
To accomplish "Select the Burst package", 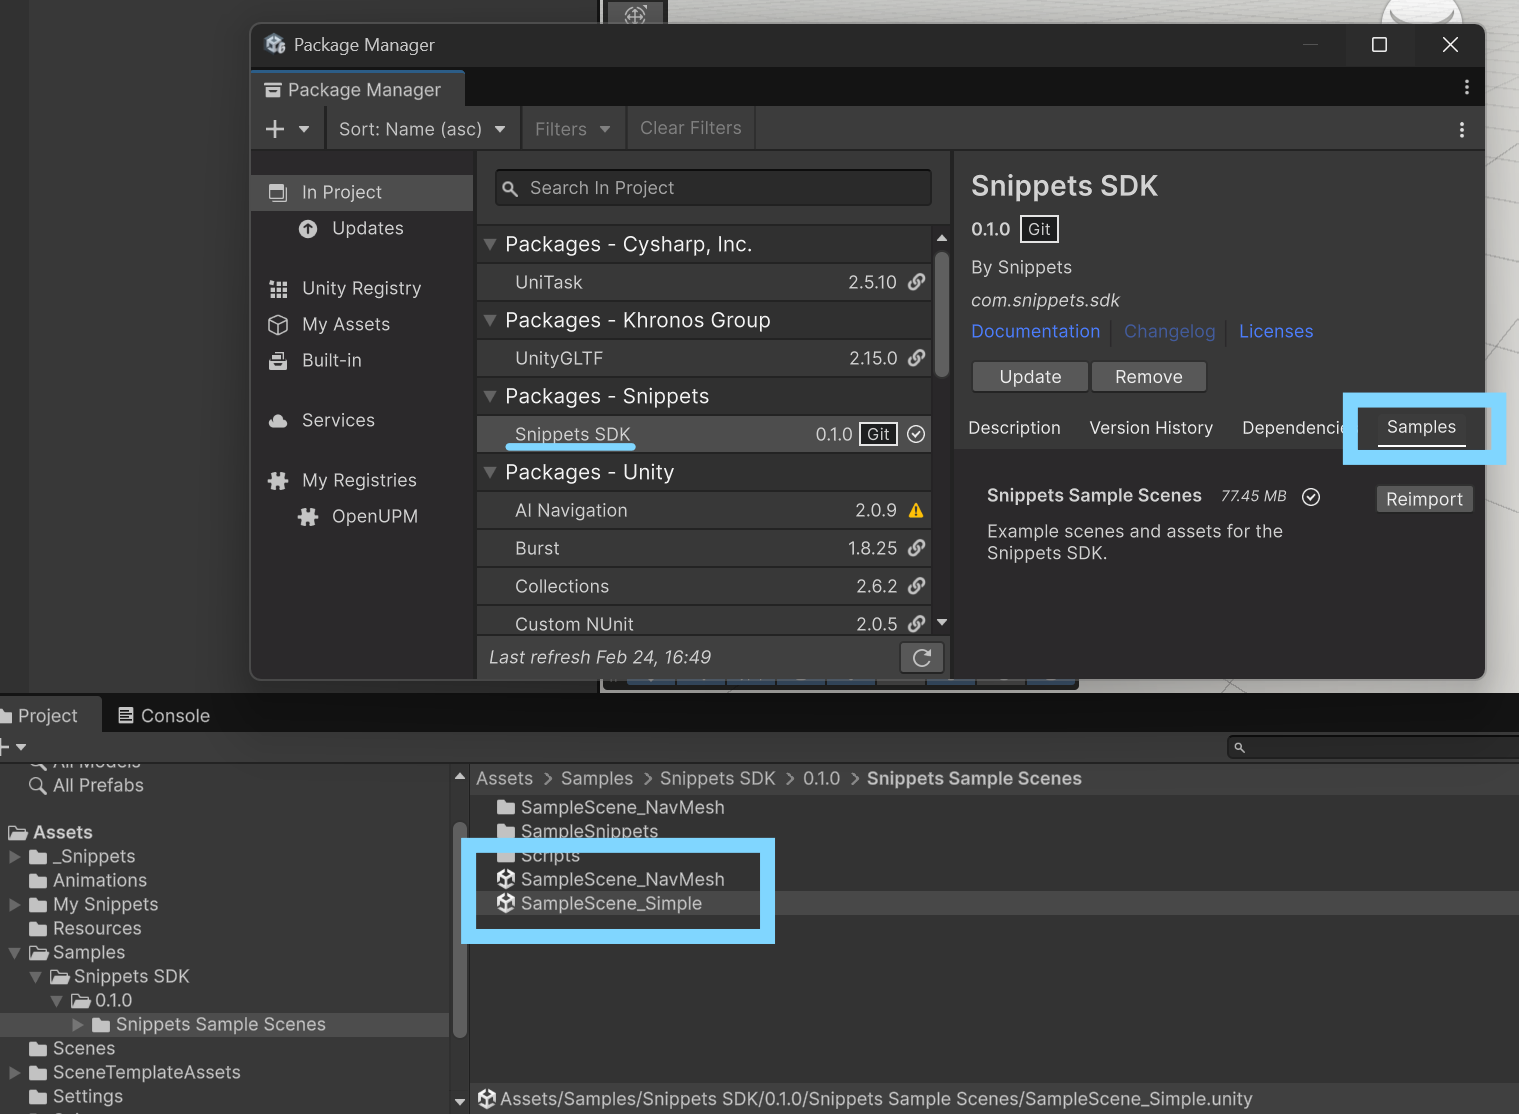I will (x=704, y=549).
